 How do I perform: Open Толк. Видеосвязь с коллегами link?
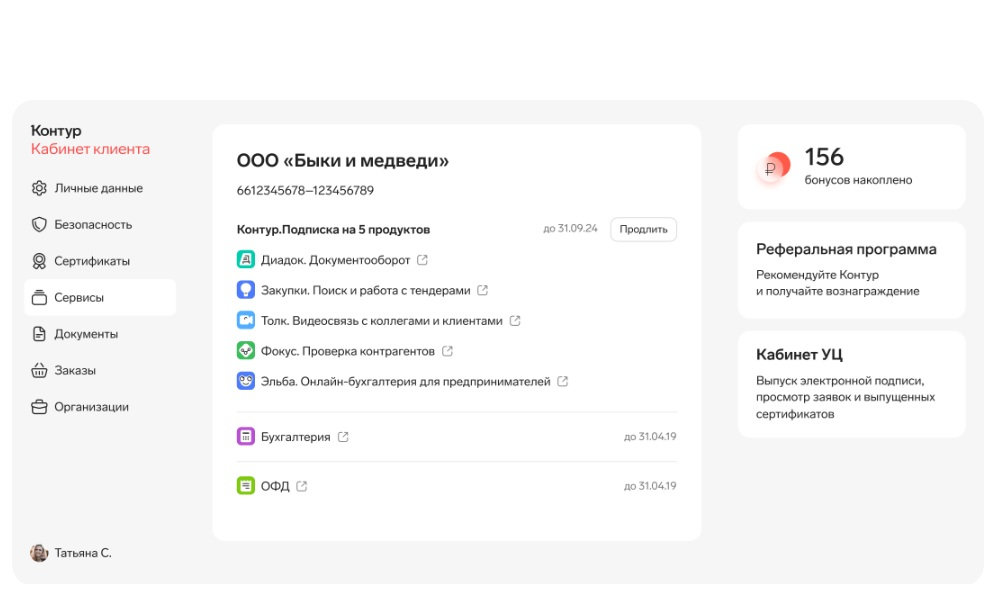click(x=382, y=321)
